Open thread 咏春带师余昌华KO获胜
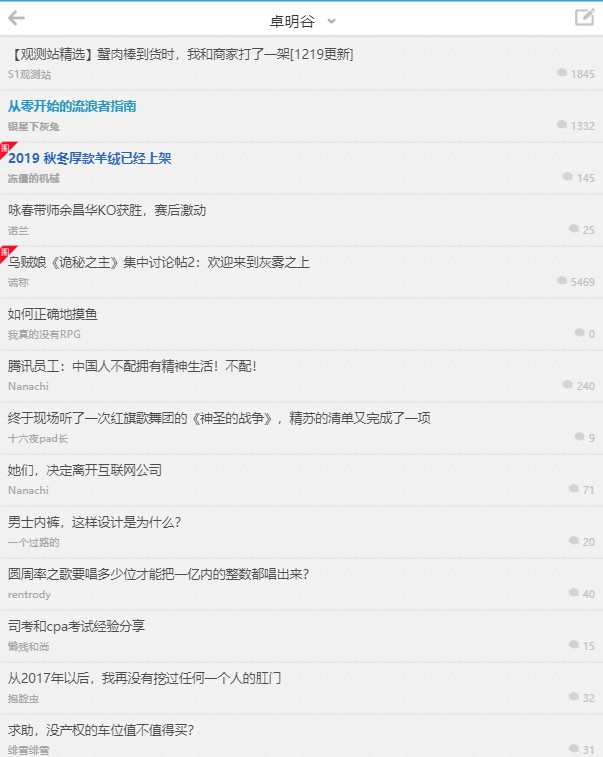 click(x=107, y=210)
